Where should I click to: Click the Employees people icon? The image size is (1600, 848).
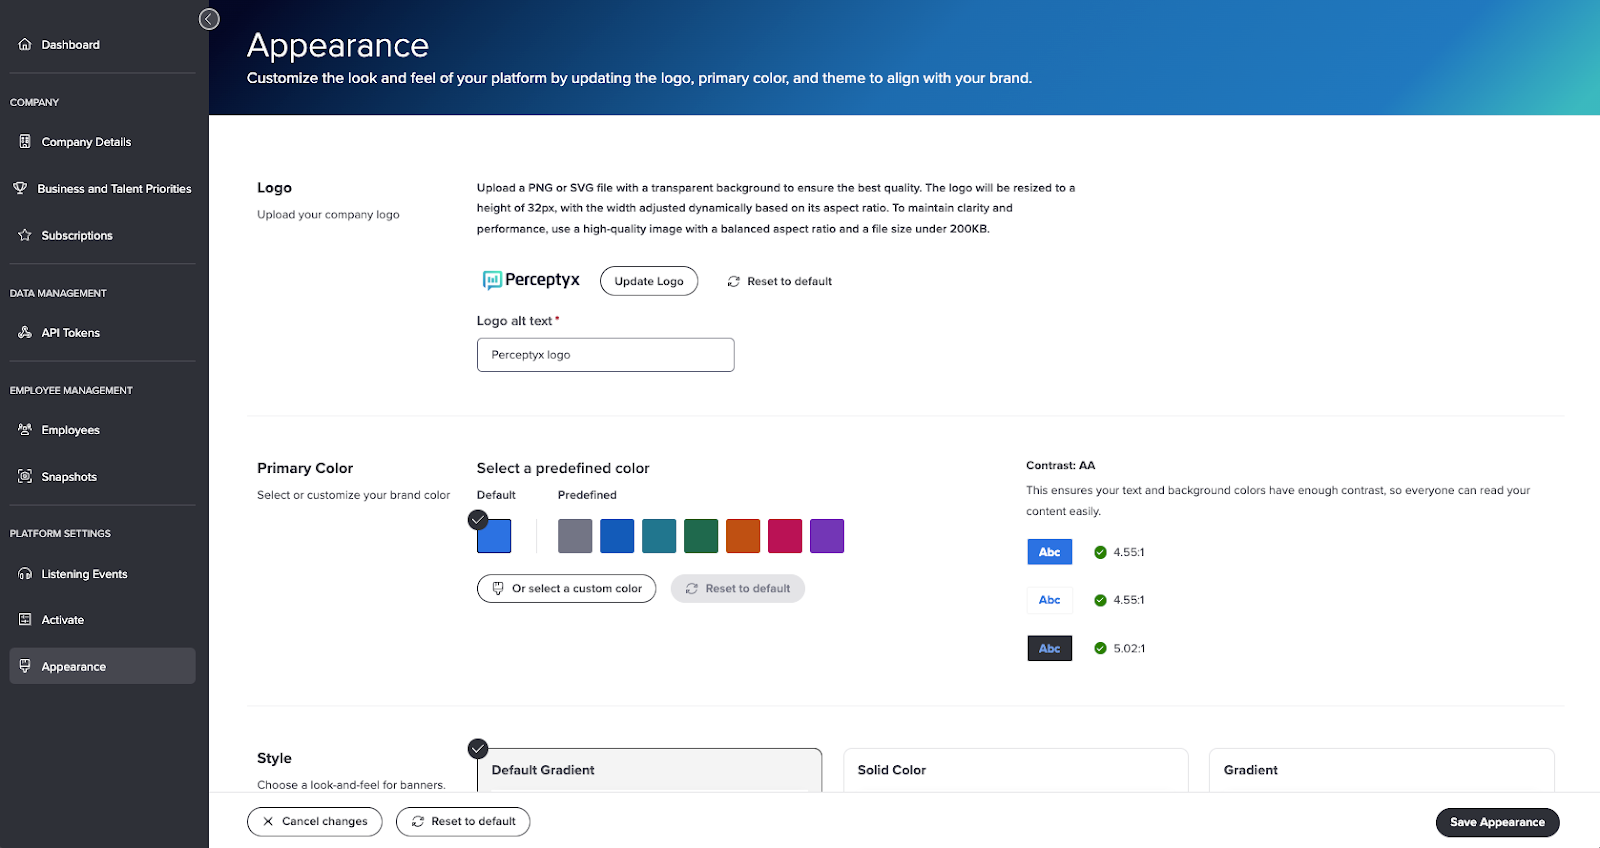pos(25,429)
